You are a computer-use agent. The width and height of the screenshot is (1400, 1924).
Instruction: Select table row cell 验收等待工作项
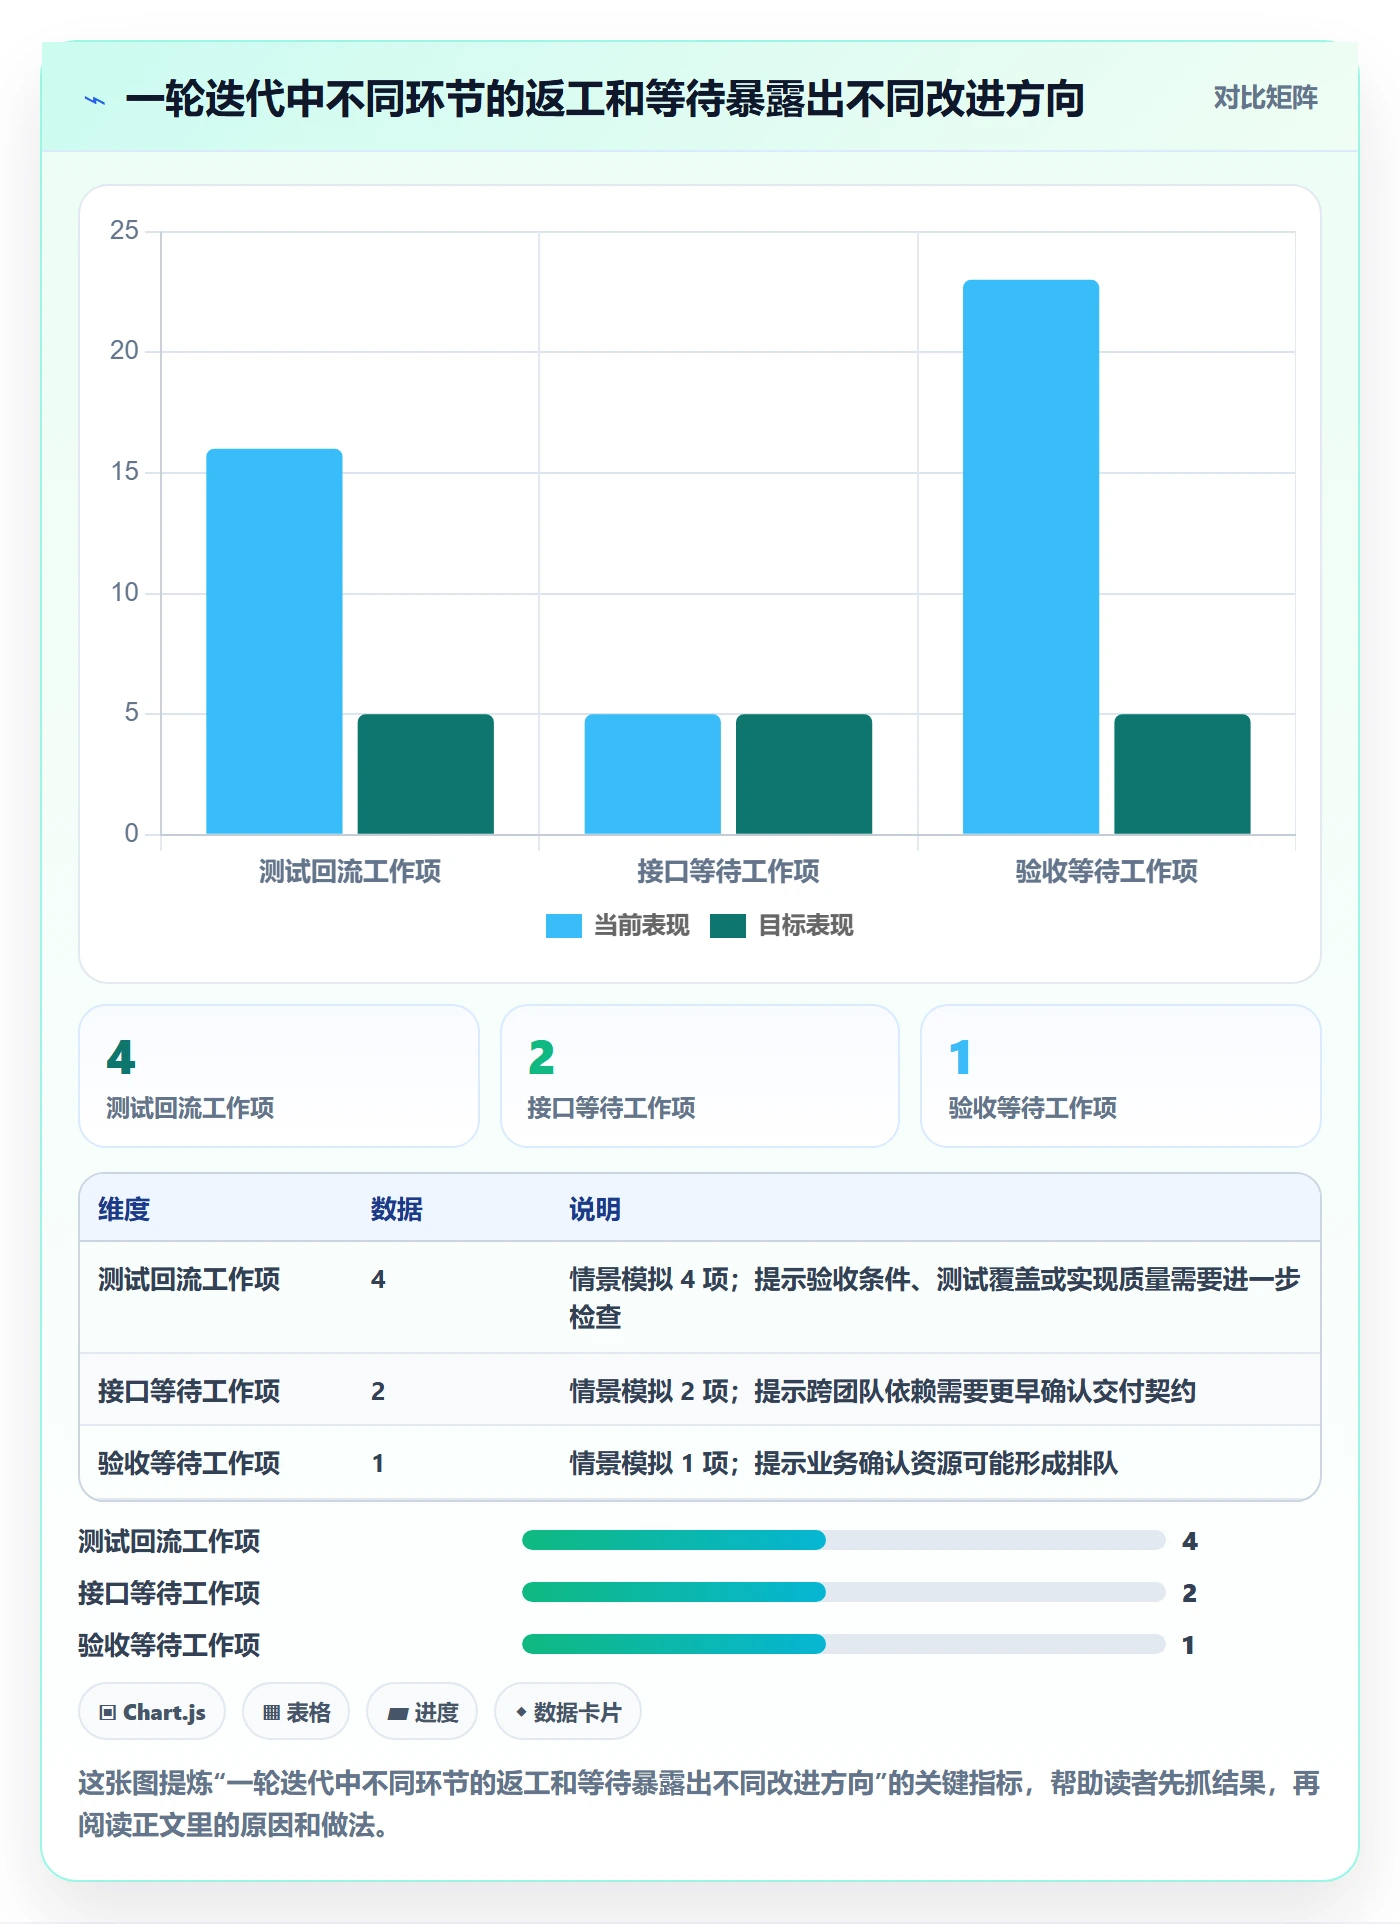click(189, 1463)
